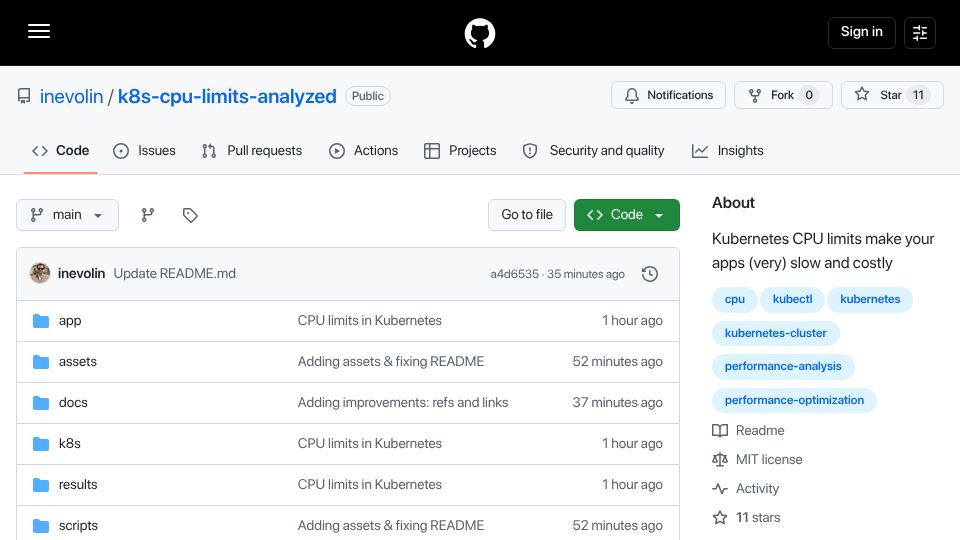Open the appearance settings sliders icon
The width and height of the screenshot is (960, 540).
(x=920, y=32)
